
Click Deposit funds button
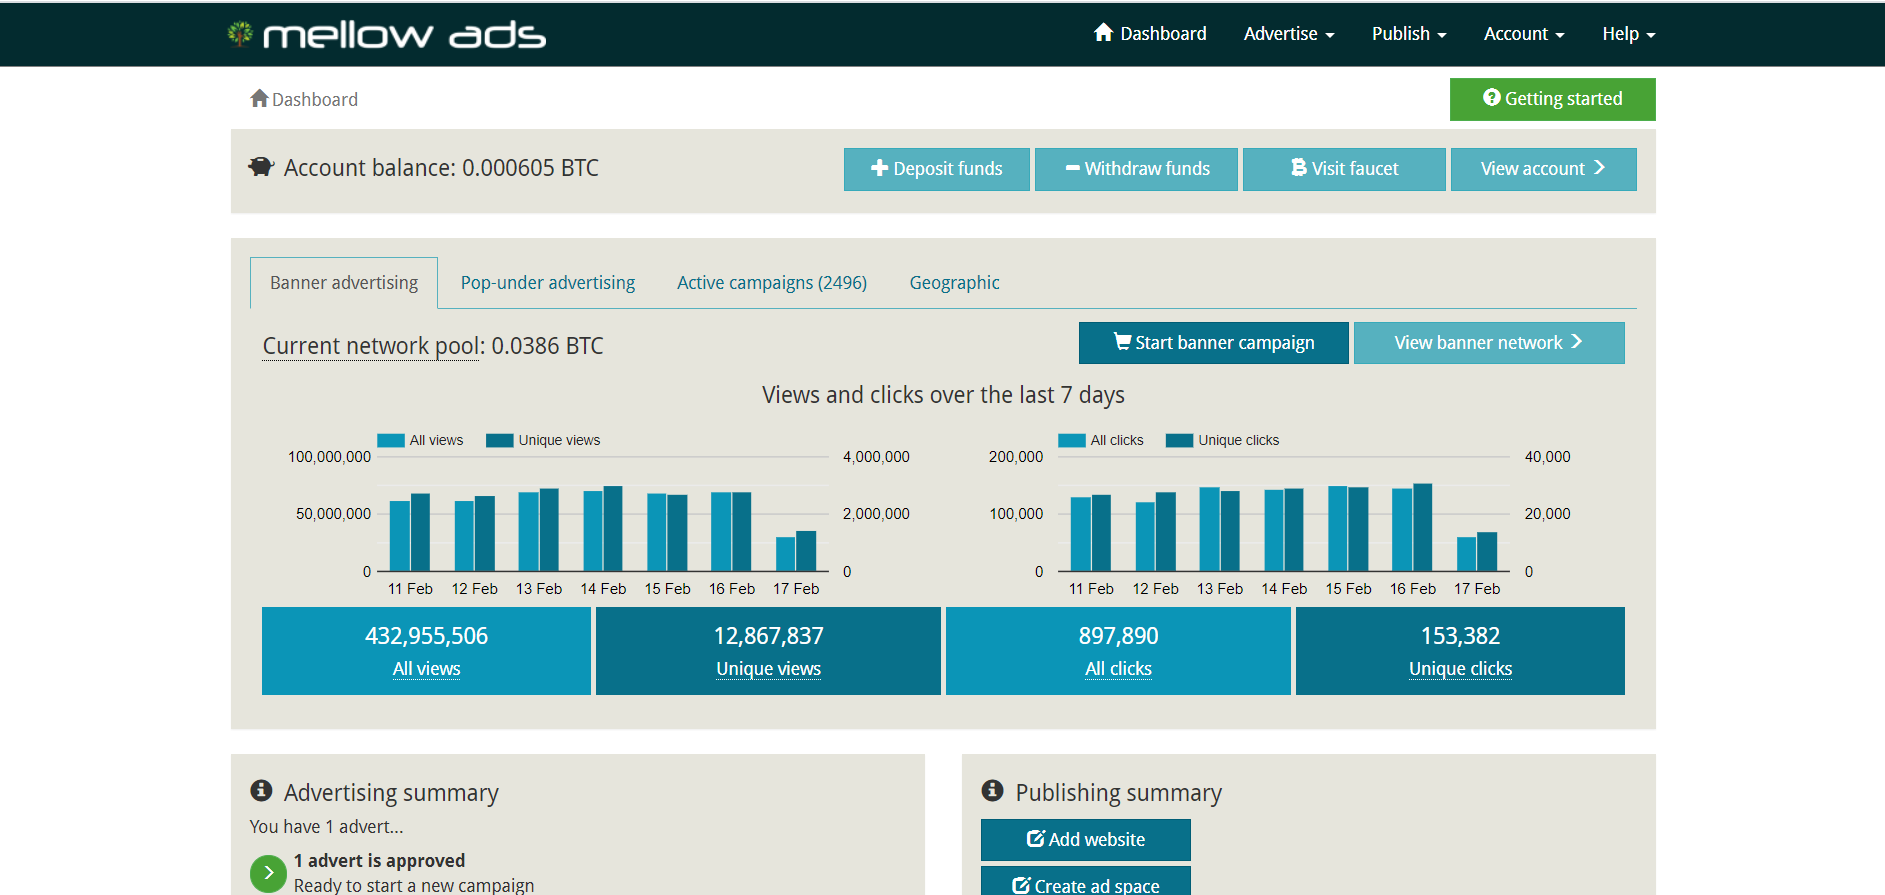click(937, 169)
